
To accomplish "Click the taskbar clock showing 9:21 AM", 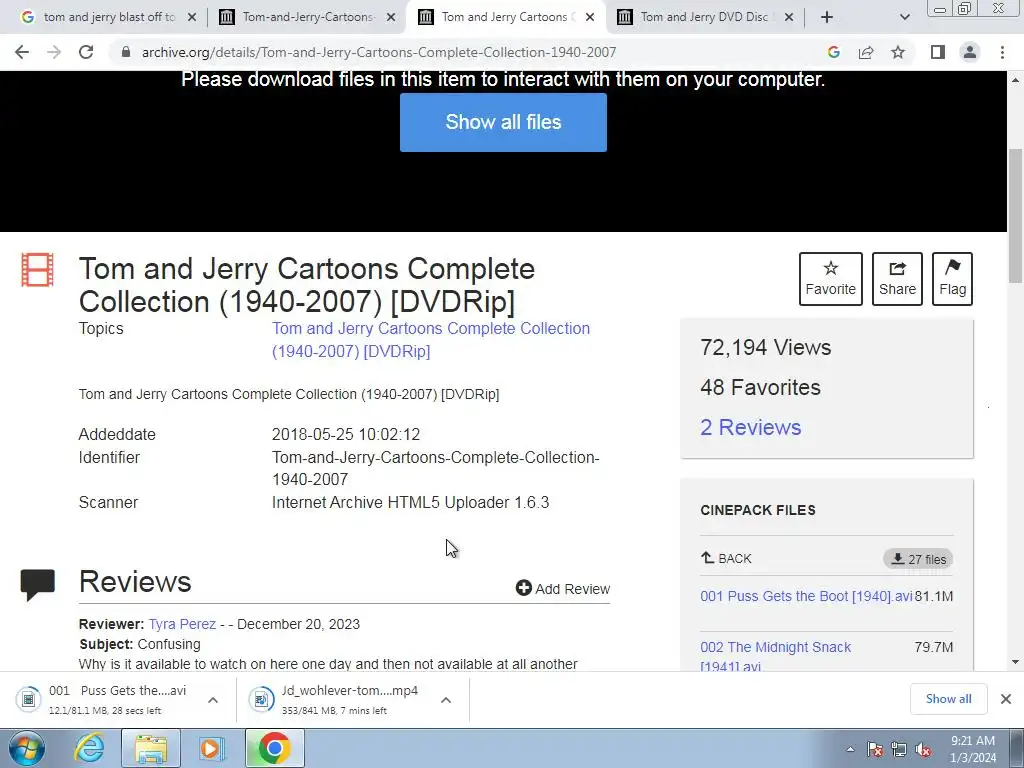I will [x=973, y=749].
